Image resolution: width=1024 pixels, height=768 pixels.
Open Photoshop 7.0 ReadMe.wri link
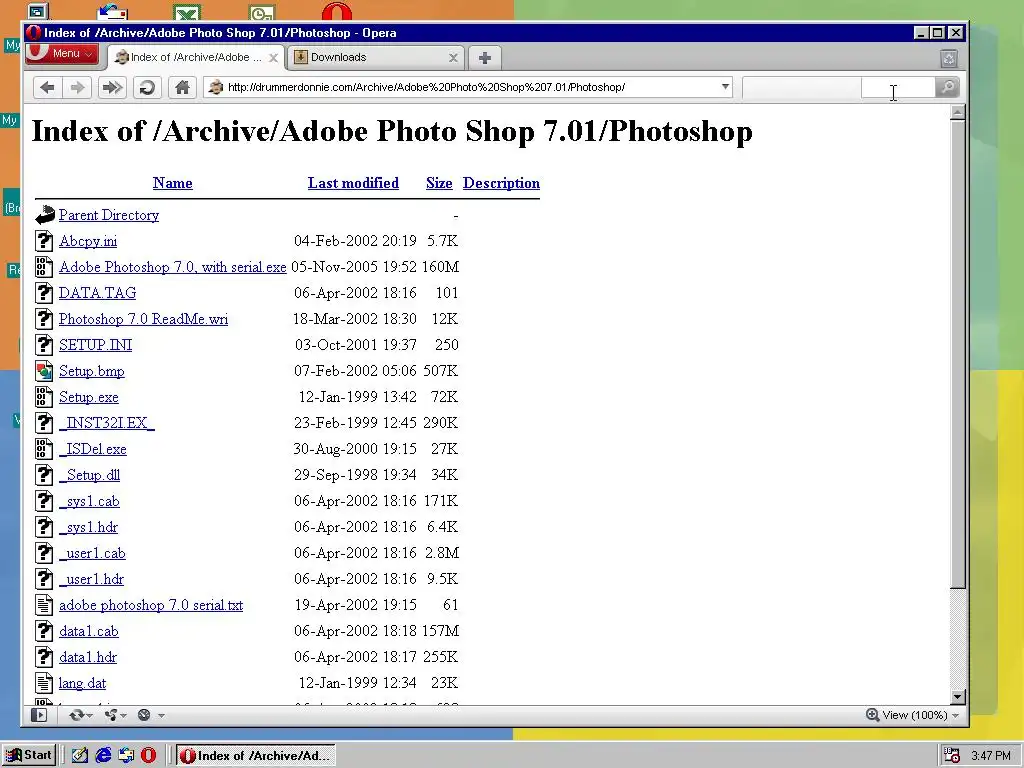click(x=144, y=319)
